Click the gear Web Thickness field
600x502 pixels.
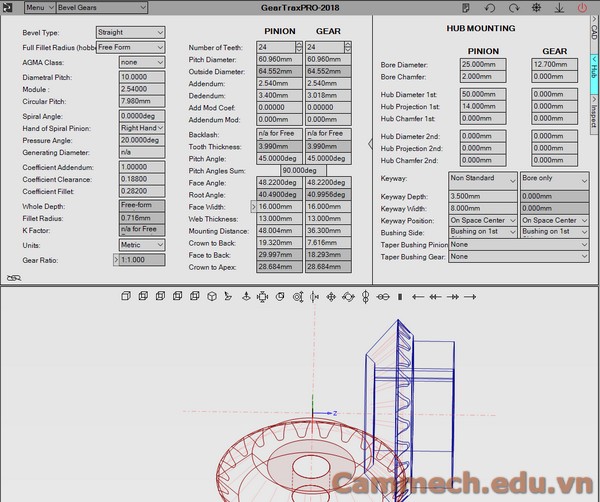[328, 218]
